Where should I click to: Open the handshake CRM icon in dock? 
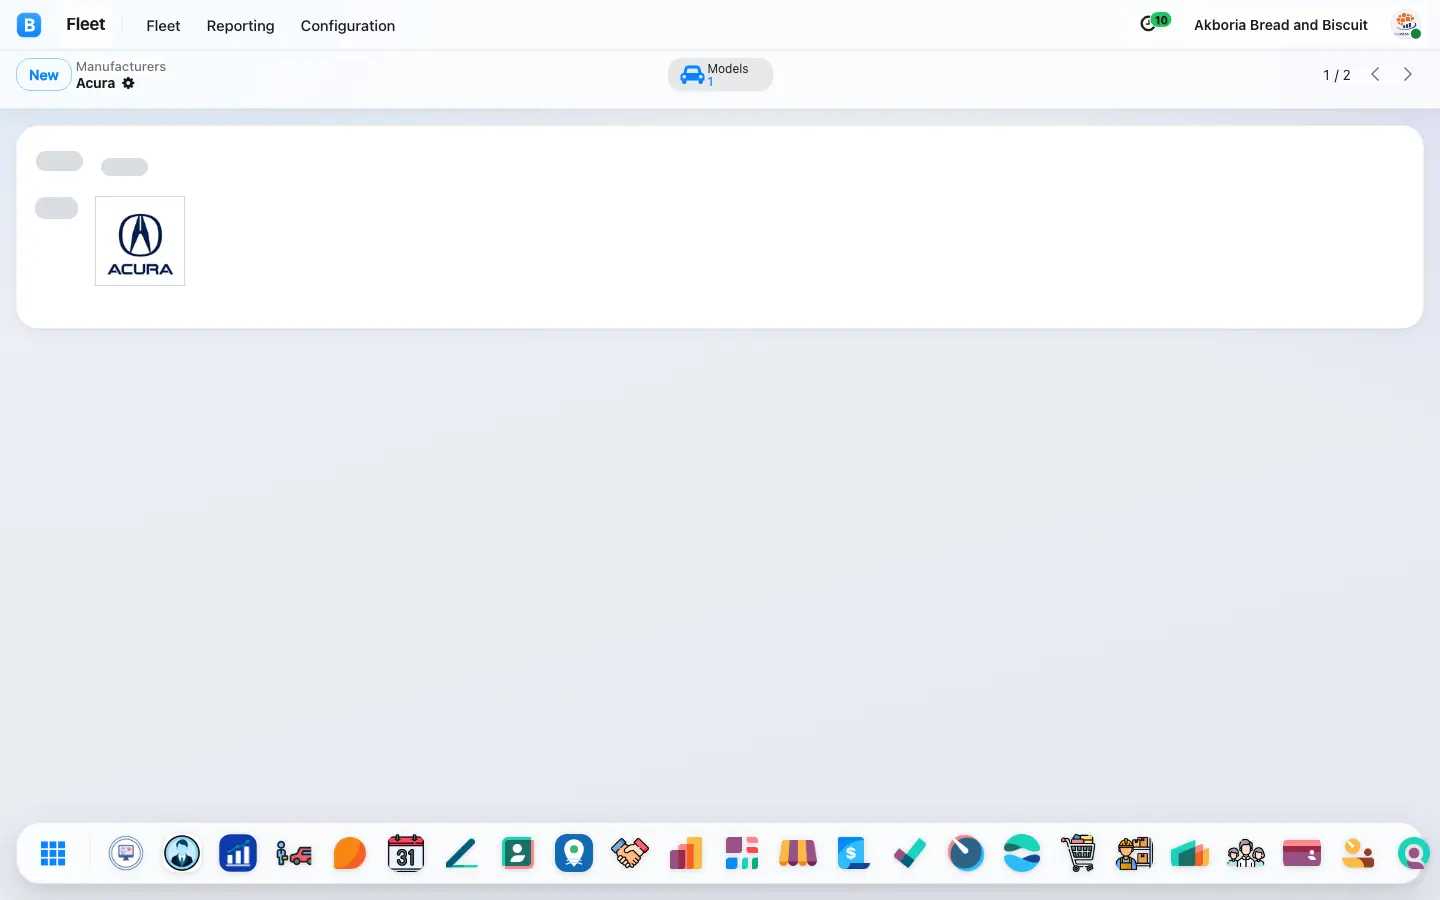pyautogui.click(x=630, y=853)
